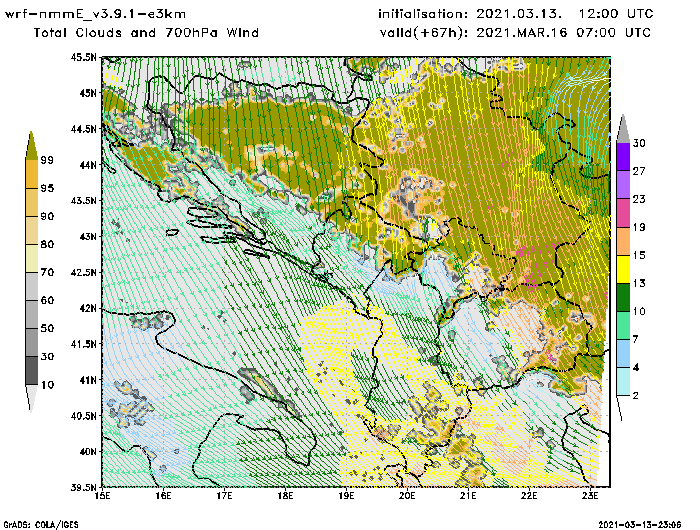
Task: Click the violet 27–30 wind legend swatch
Action: [x=623, y=157]
